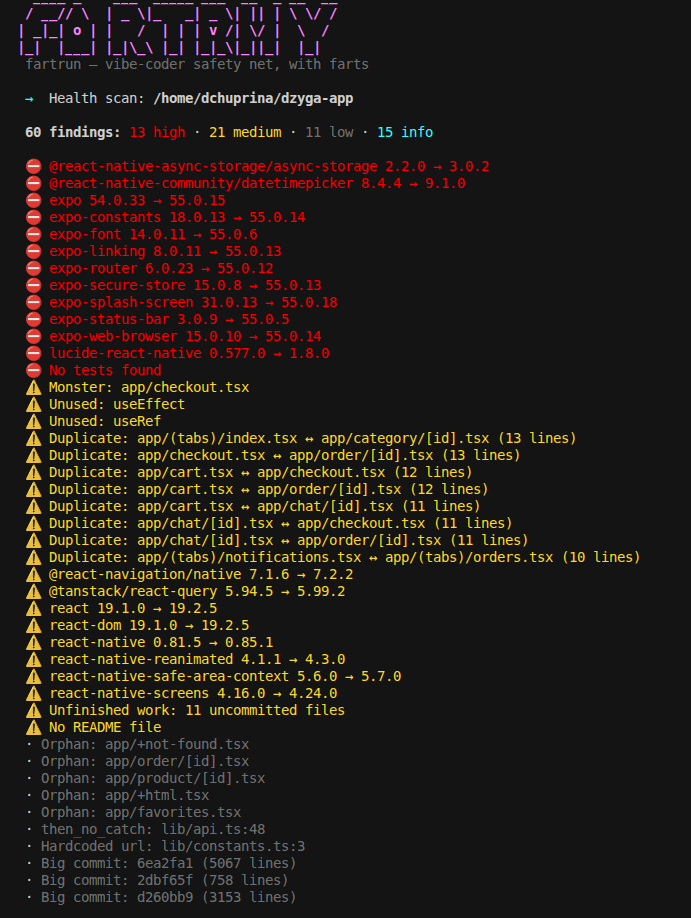
Task: Click 'react-native-safe-area-context 5.6.0 → 5.7.0' line
Action: [x=225, y=676]
